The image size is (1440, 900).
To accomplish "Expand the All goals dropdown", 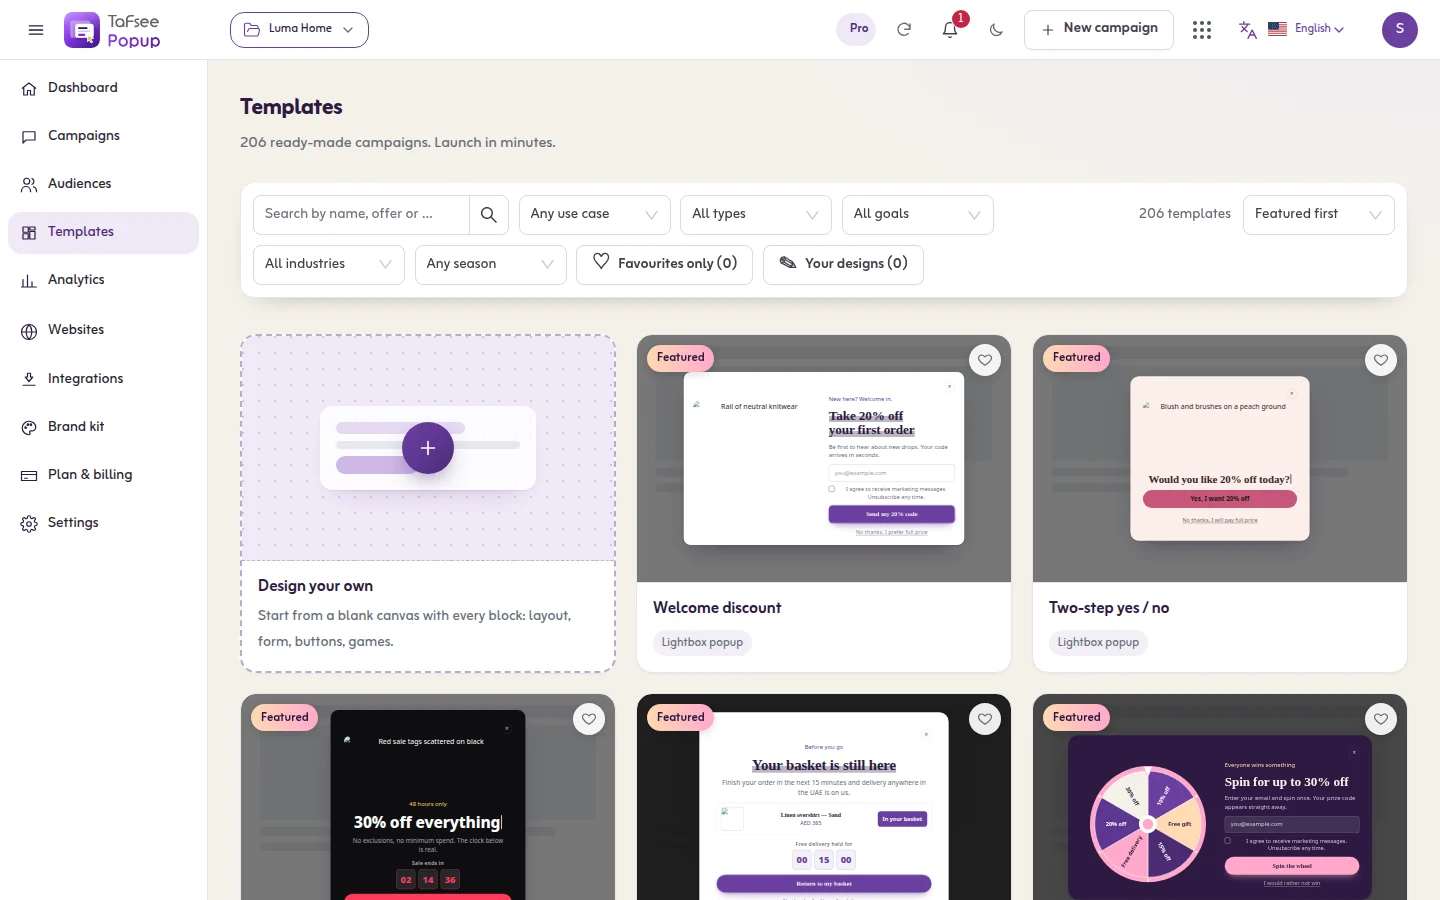I will tap(918, 215).
